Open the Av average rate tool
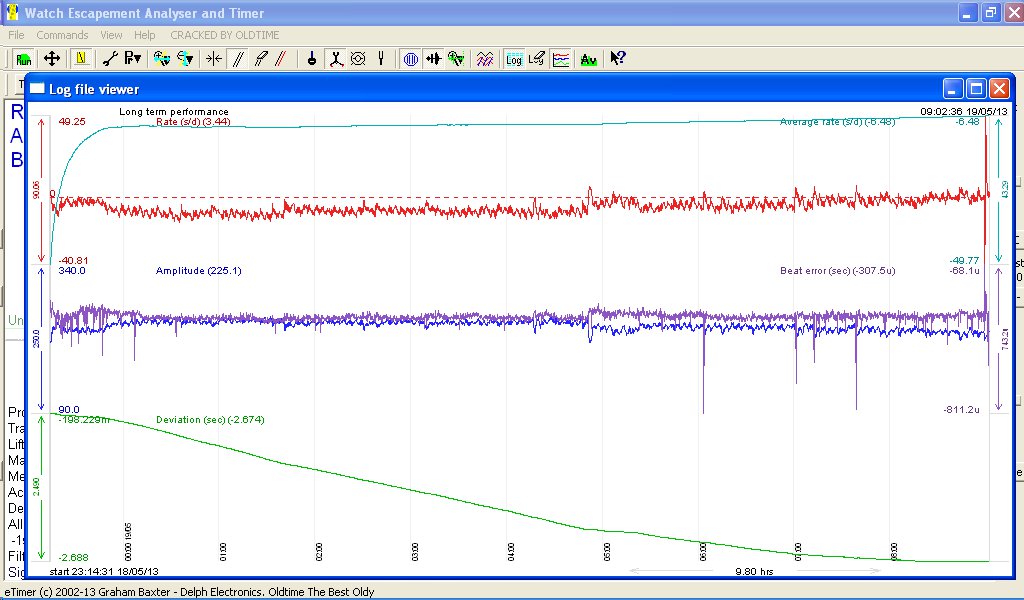Viewport: 1024px width, 600px height. pos(589,59)
